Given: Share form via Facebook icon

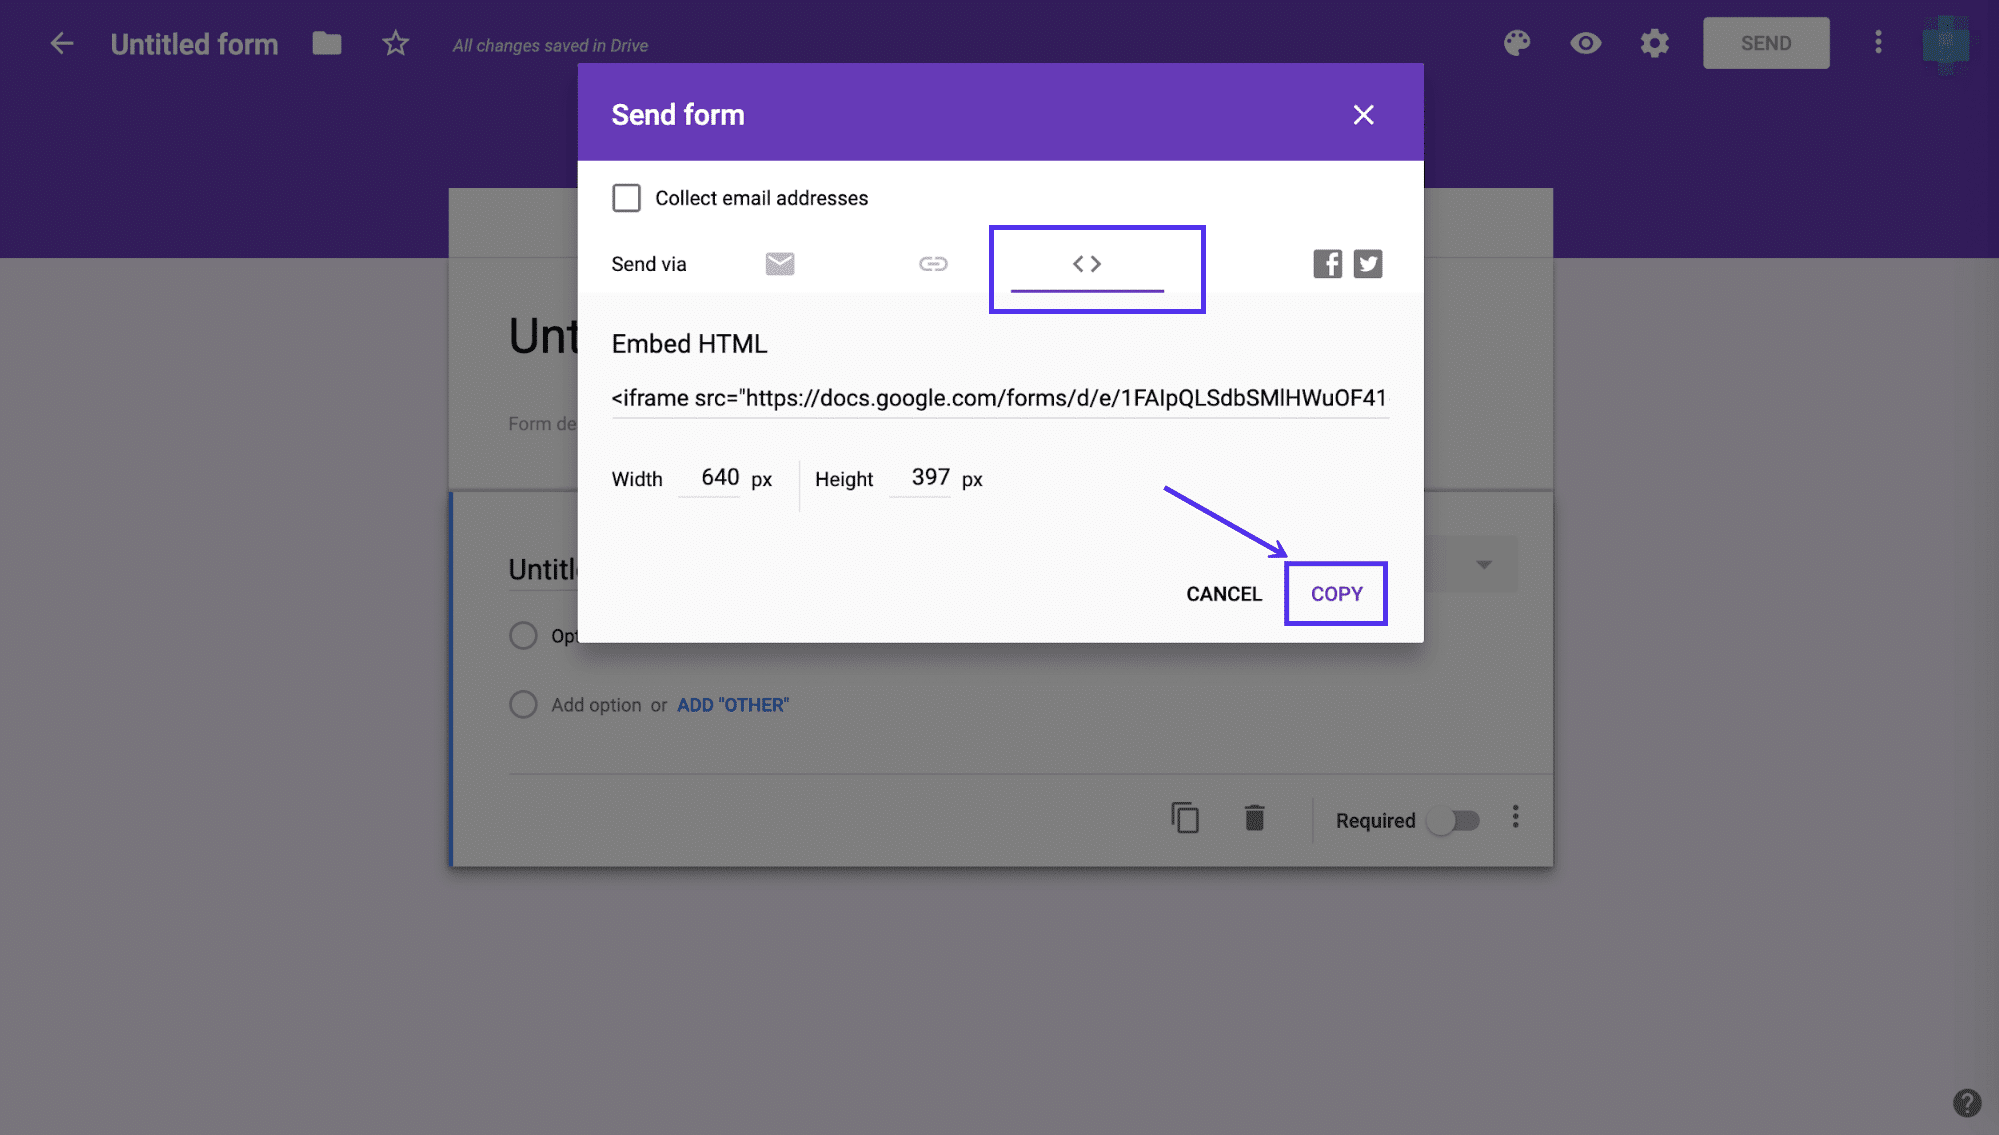Looking at the screenshot, I should click(1328, 264).
